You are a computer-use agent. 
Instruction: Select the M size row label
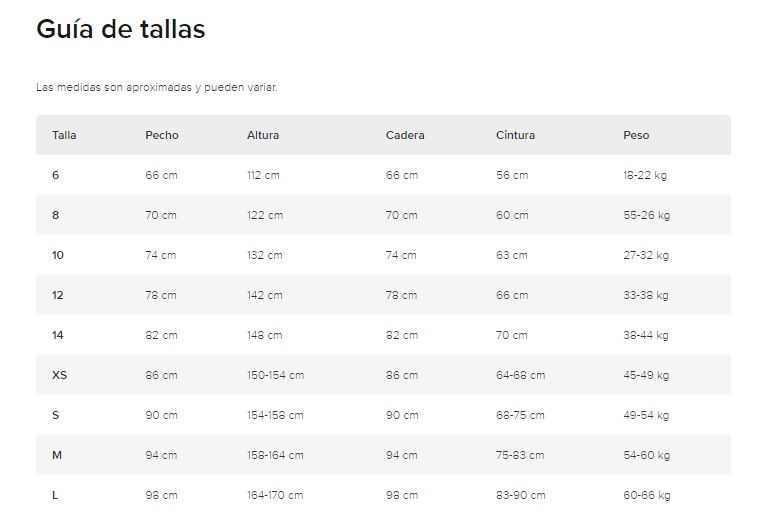pos(57,455)
